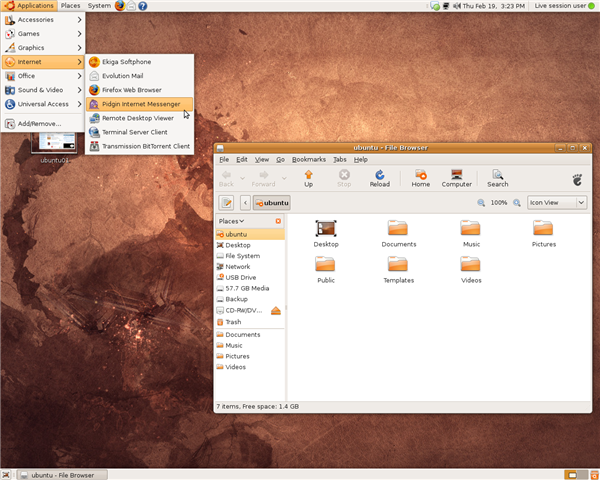Image resolution: width=600 pixels, height=480 pixels.
Task: Open the Back history dropdown arrow
Action: 242,178
